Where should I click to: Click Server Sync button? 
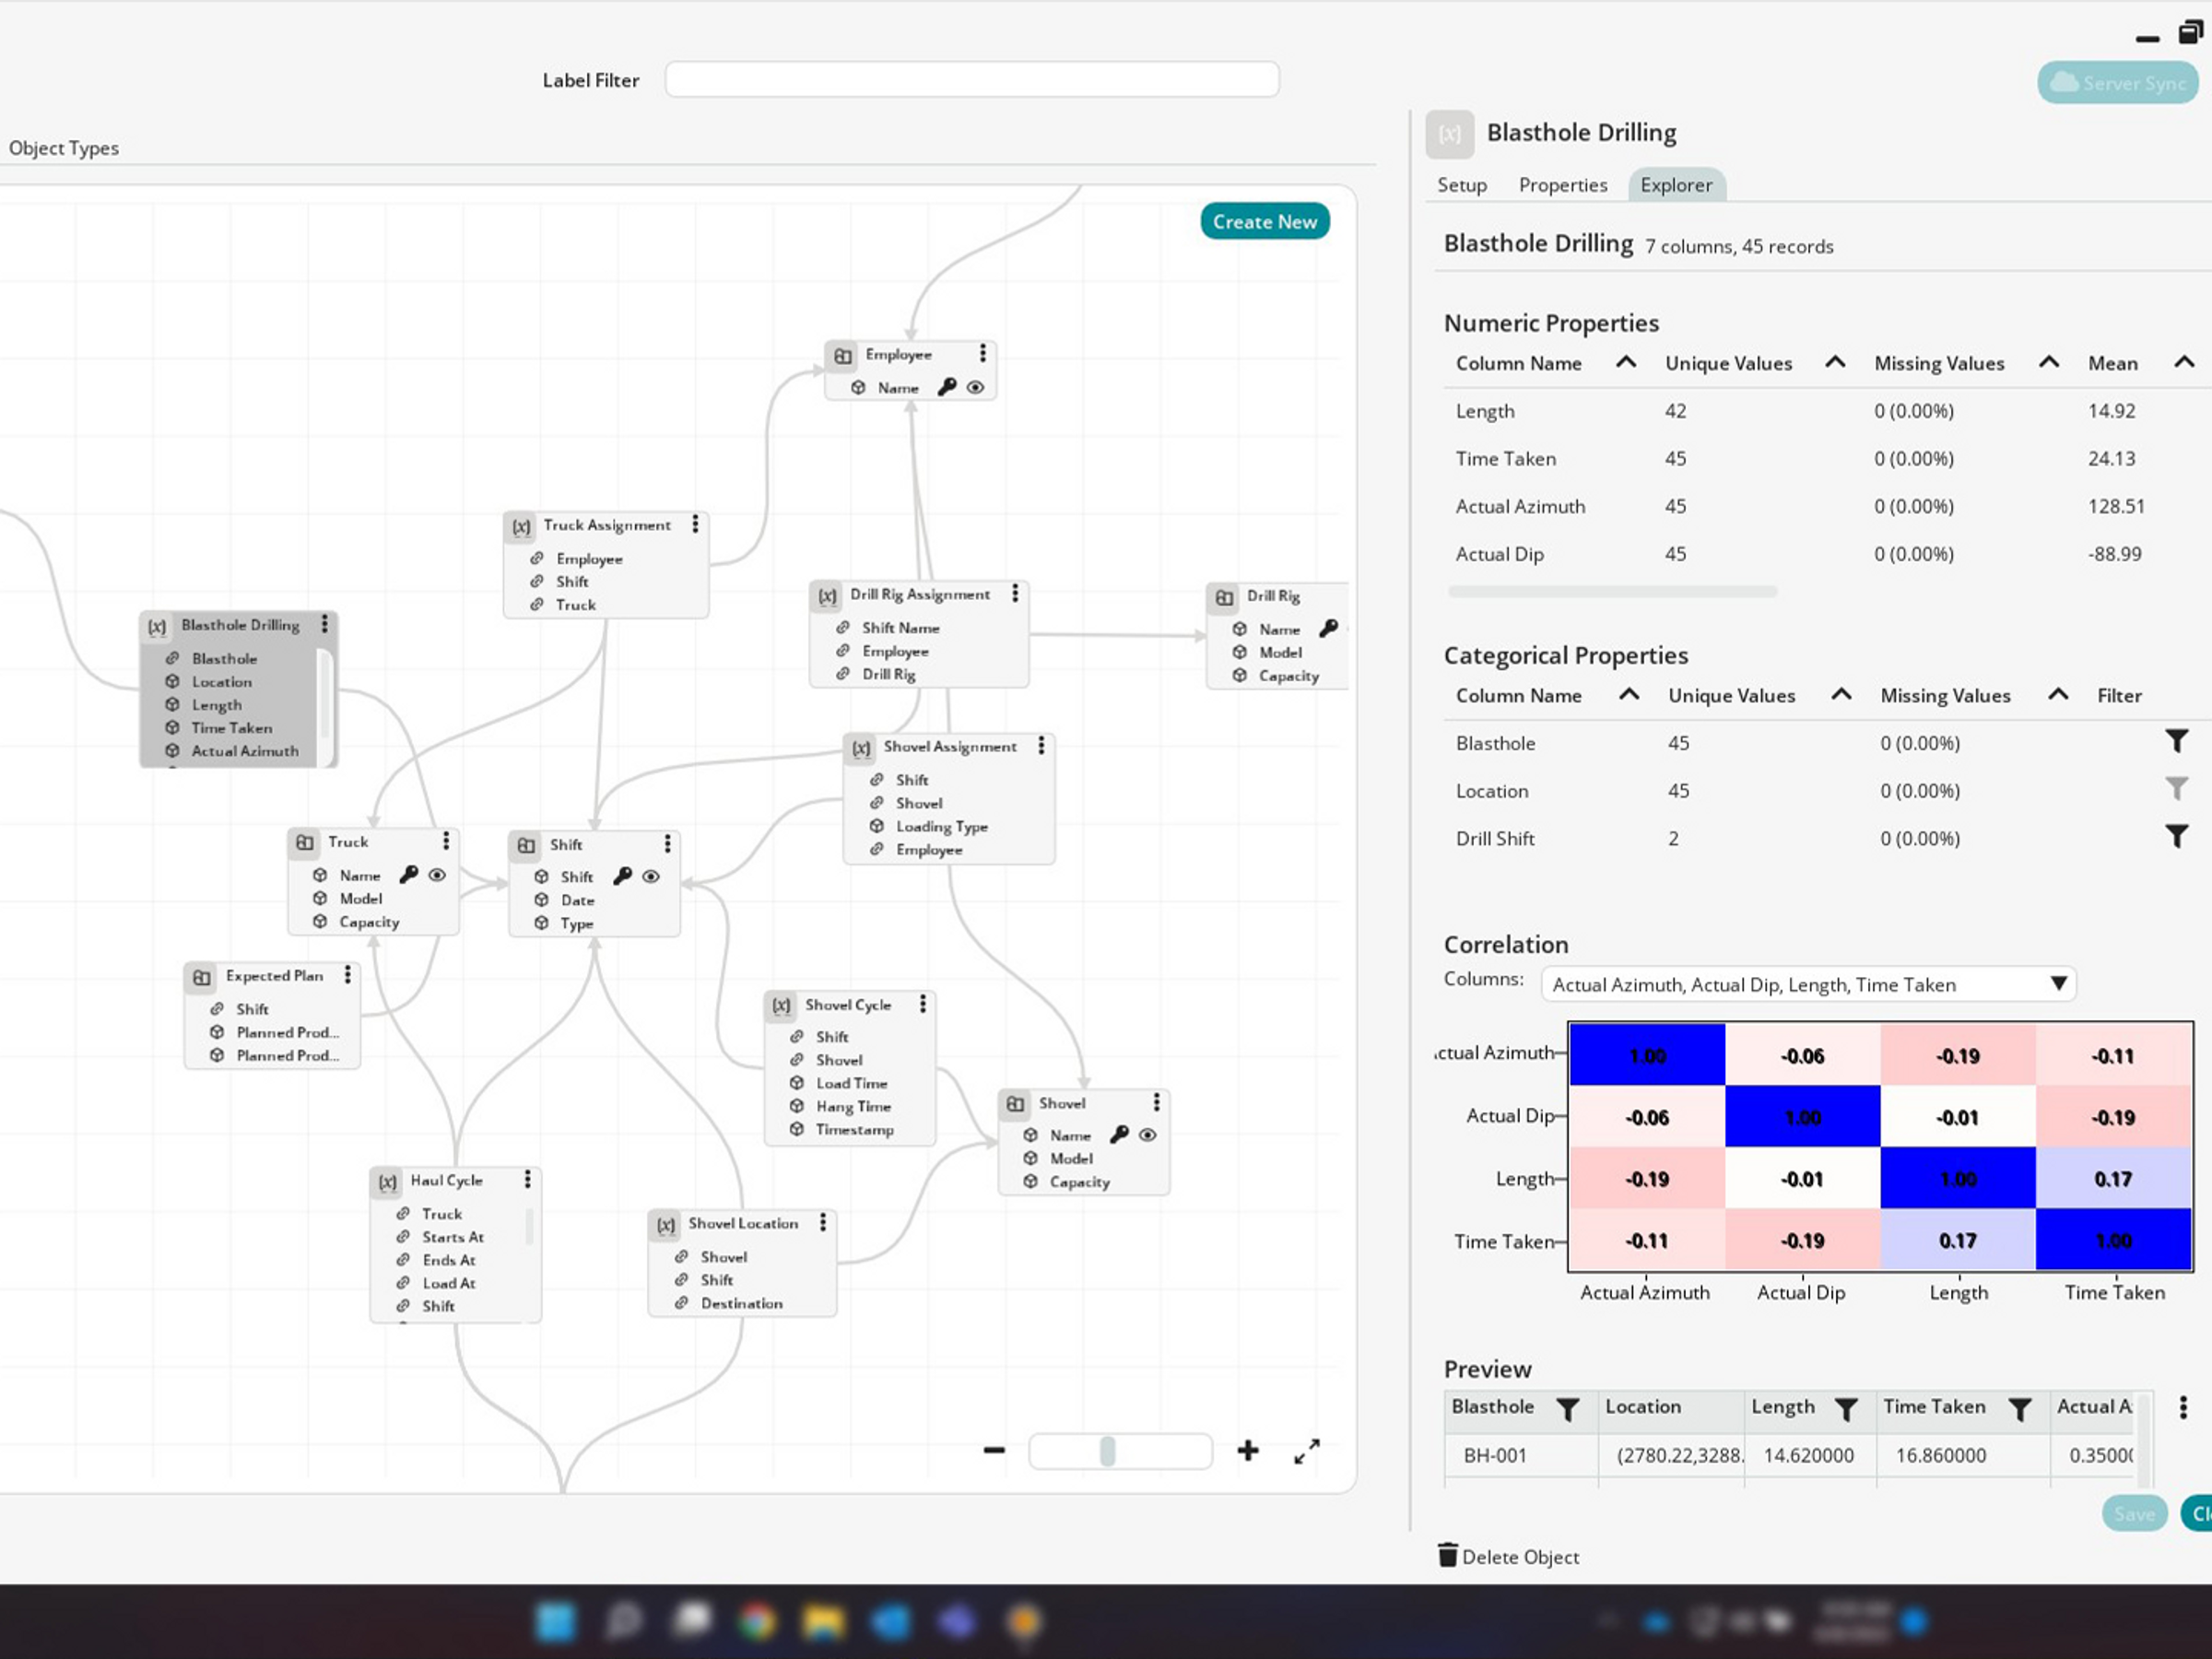coord(2118,83)
